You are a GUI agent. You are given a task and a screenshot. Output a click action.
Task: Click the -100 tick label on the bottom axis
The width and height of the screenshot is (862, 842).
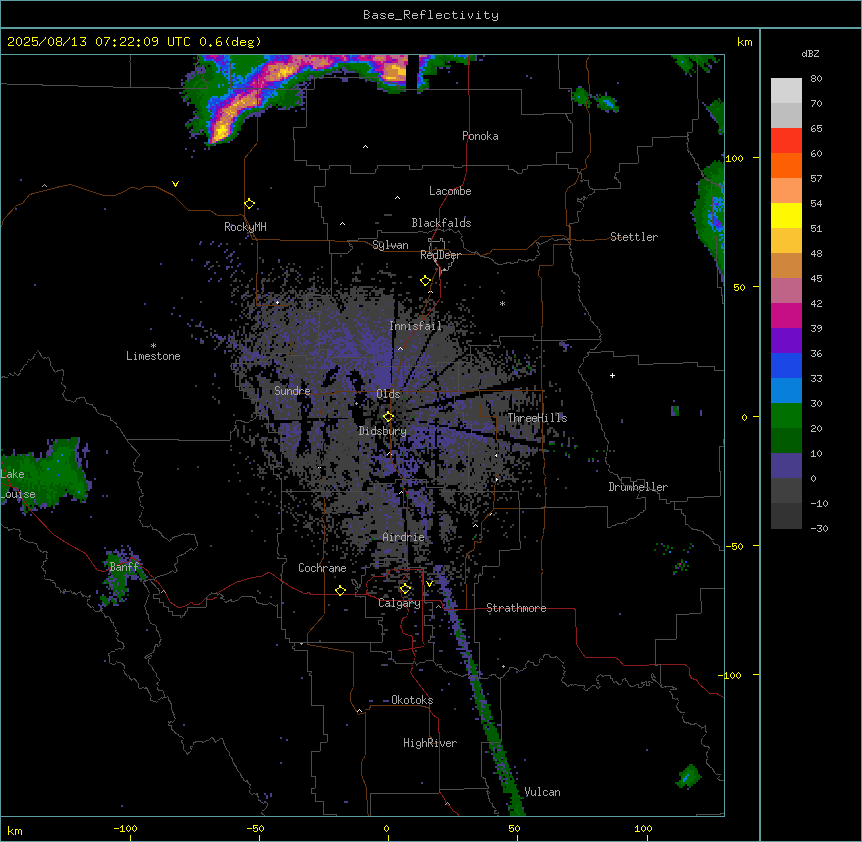point(125,828)
